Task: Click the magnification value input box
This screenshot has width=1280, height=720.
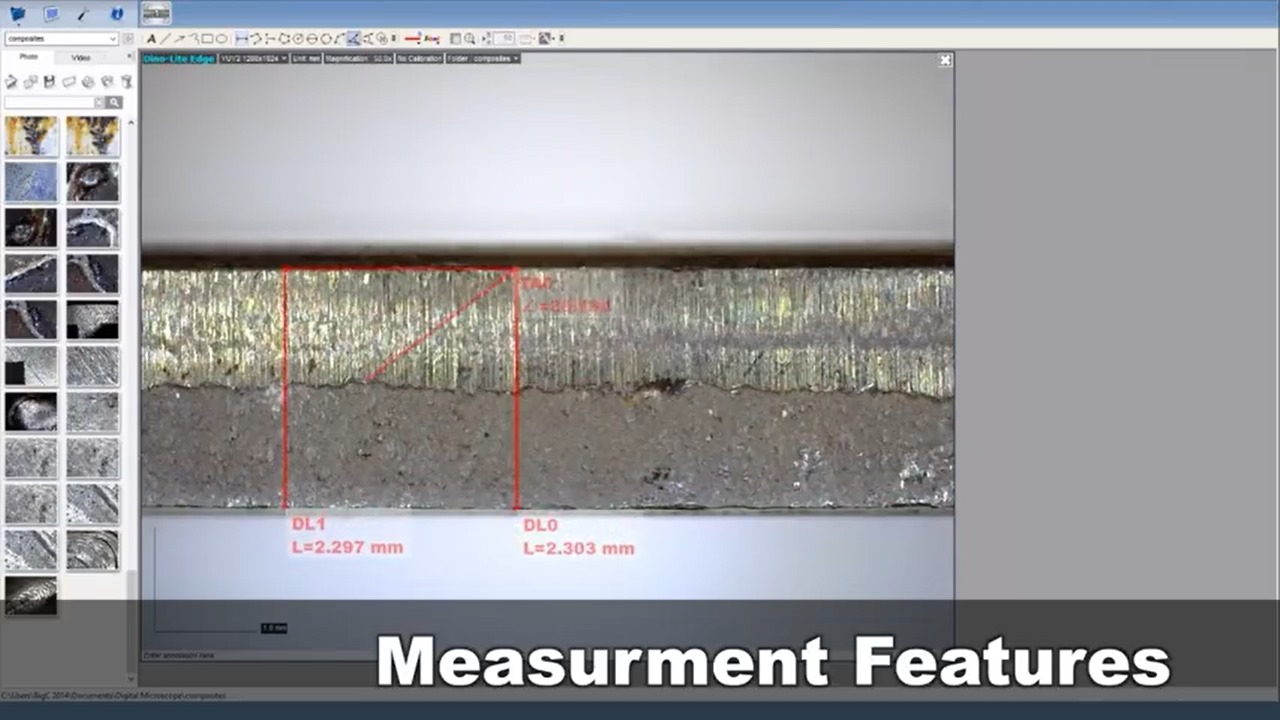Action: (x=504, y=39)
